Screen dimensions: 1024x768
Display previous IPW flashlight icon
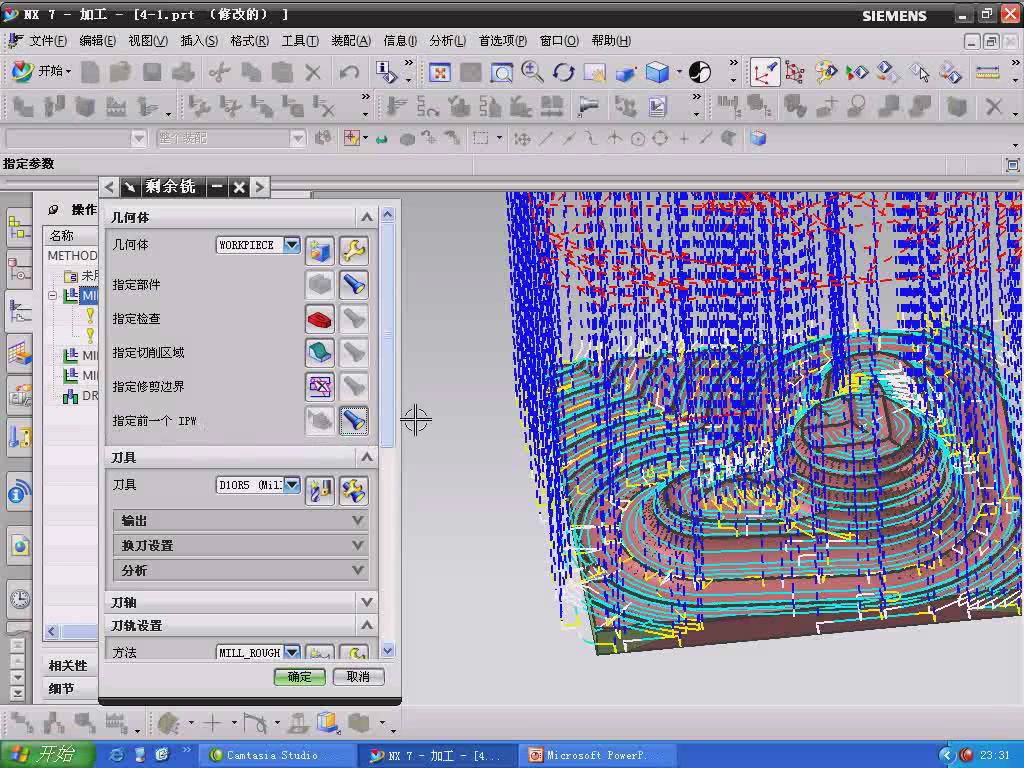[x=353, y=421]
